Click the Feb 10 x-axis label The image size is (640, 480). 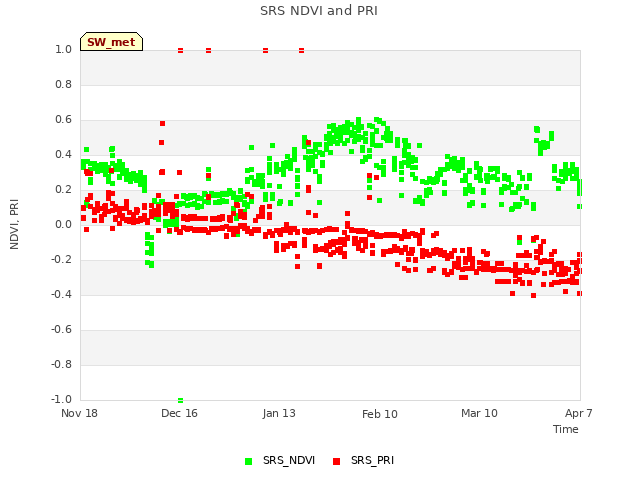tap(380, 414)
